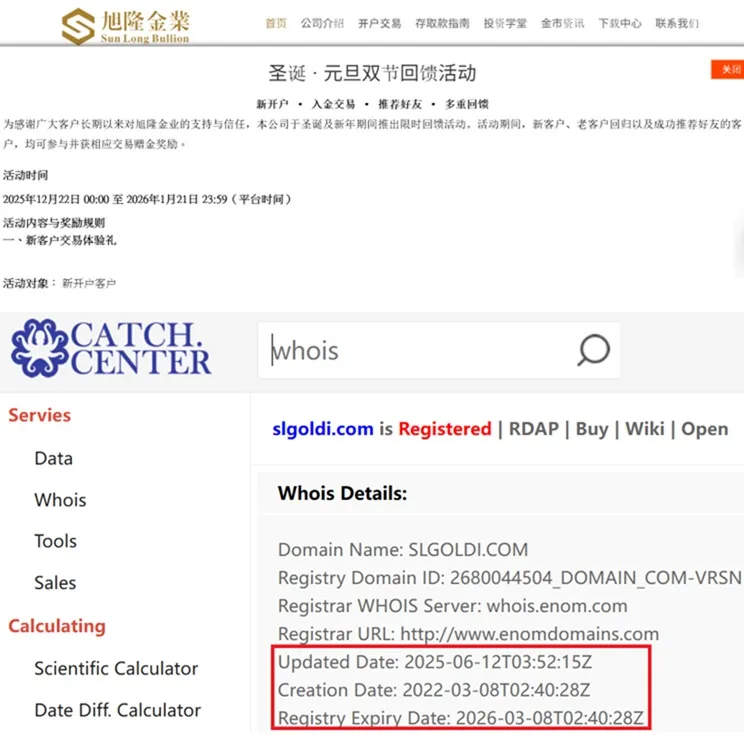This screenshot has height=735, width=744.
Task: Open the 开户交易 menu item
Action: point(380,23)
